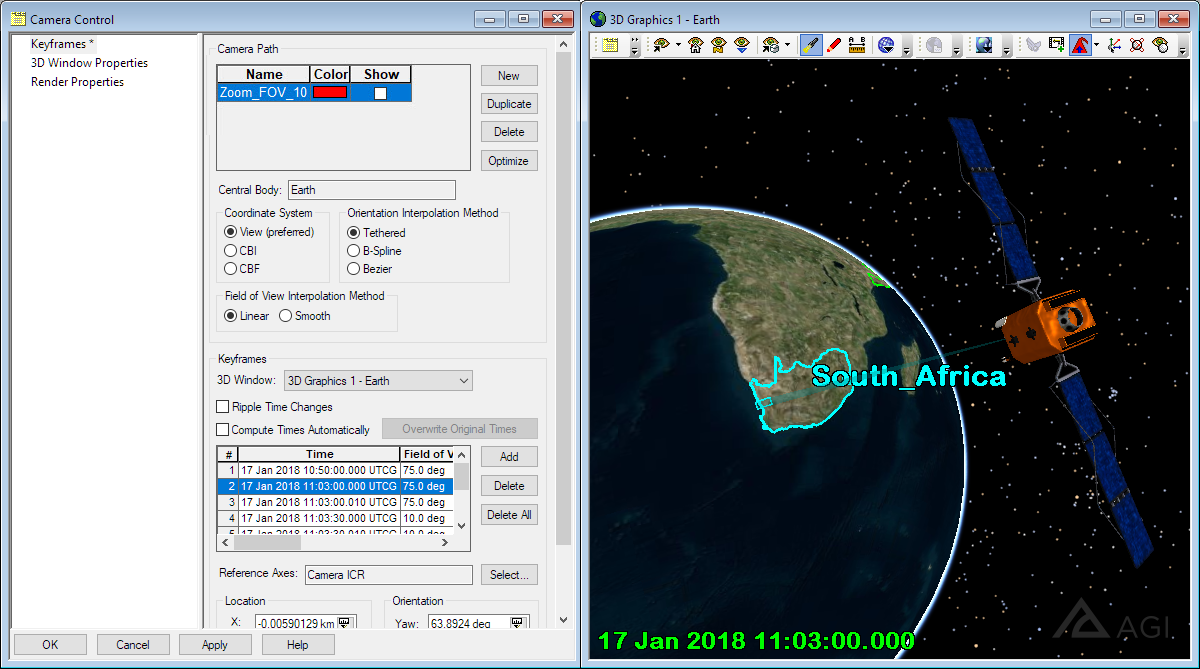Expand toolbar overflow after wireframe globe icon
1200x669 pixels.
click(x=906, y=47)
